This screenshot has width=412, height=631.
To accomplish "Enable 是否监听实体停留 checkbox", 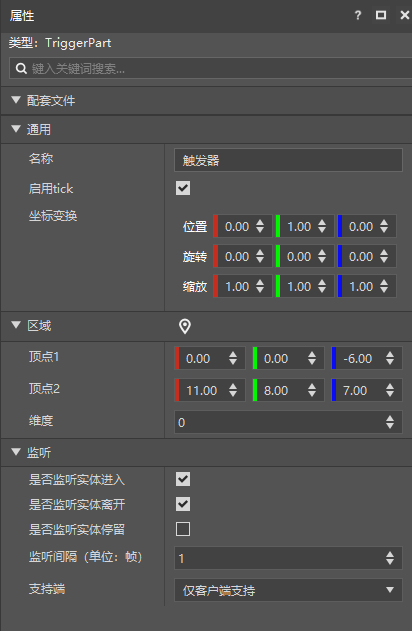I will [x=183, y=529].
